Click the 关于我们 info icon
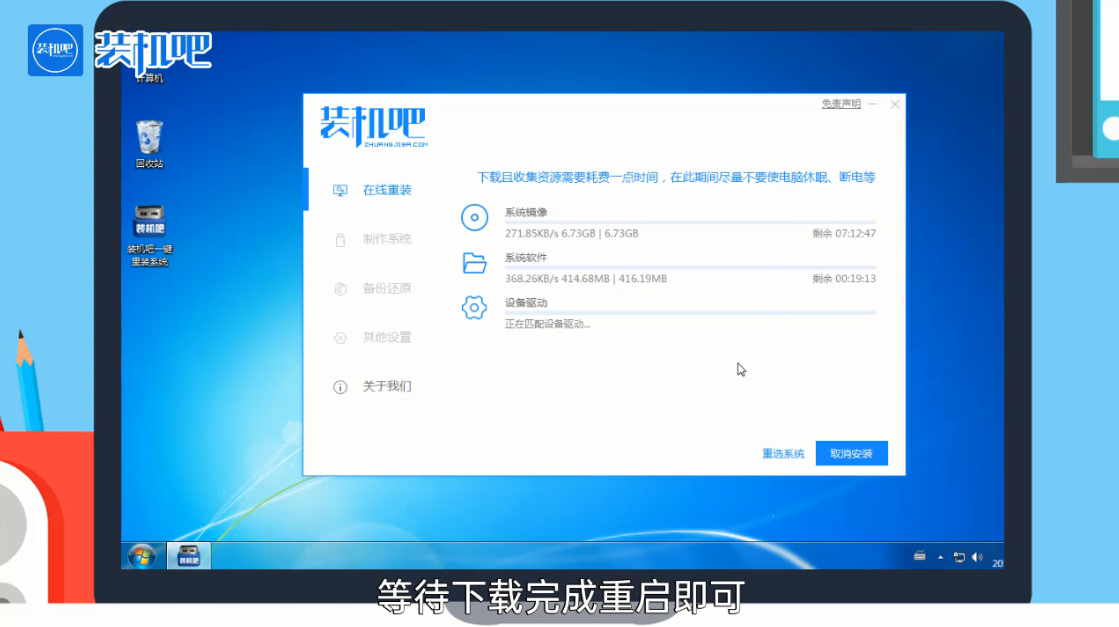Viewport: 1119px width, 627px height. point(340,387)
